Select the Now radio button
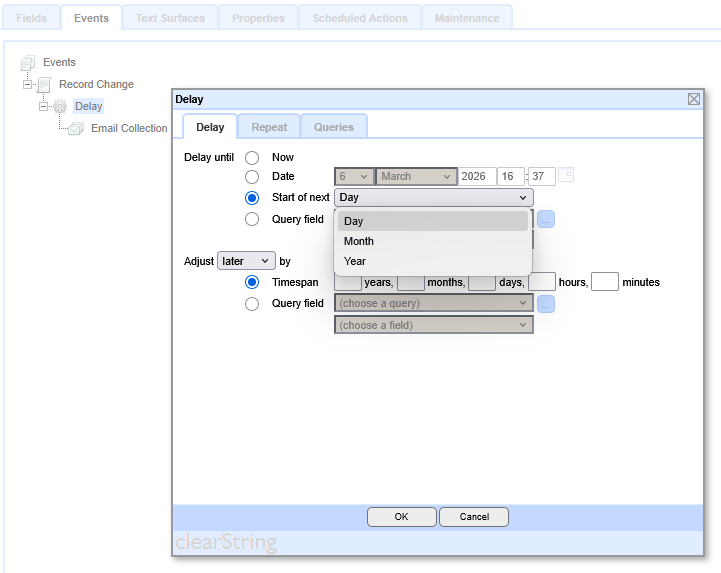The image size is (721, 573). pos(252,158)
